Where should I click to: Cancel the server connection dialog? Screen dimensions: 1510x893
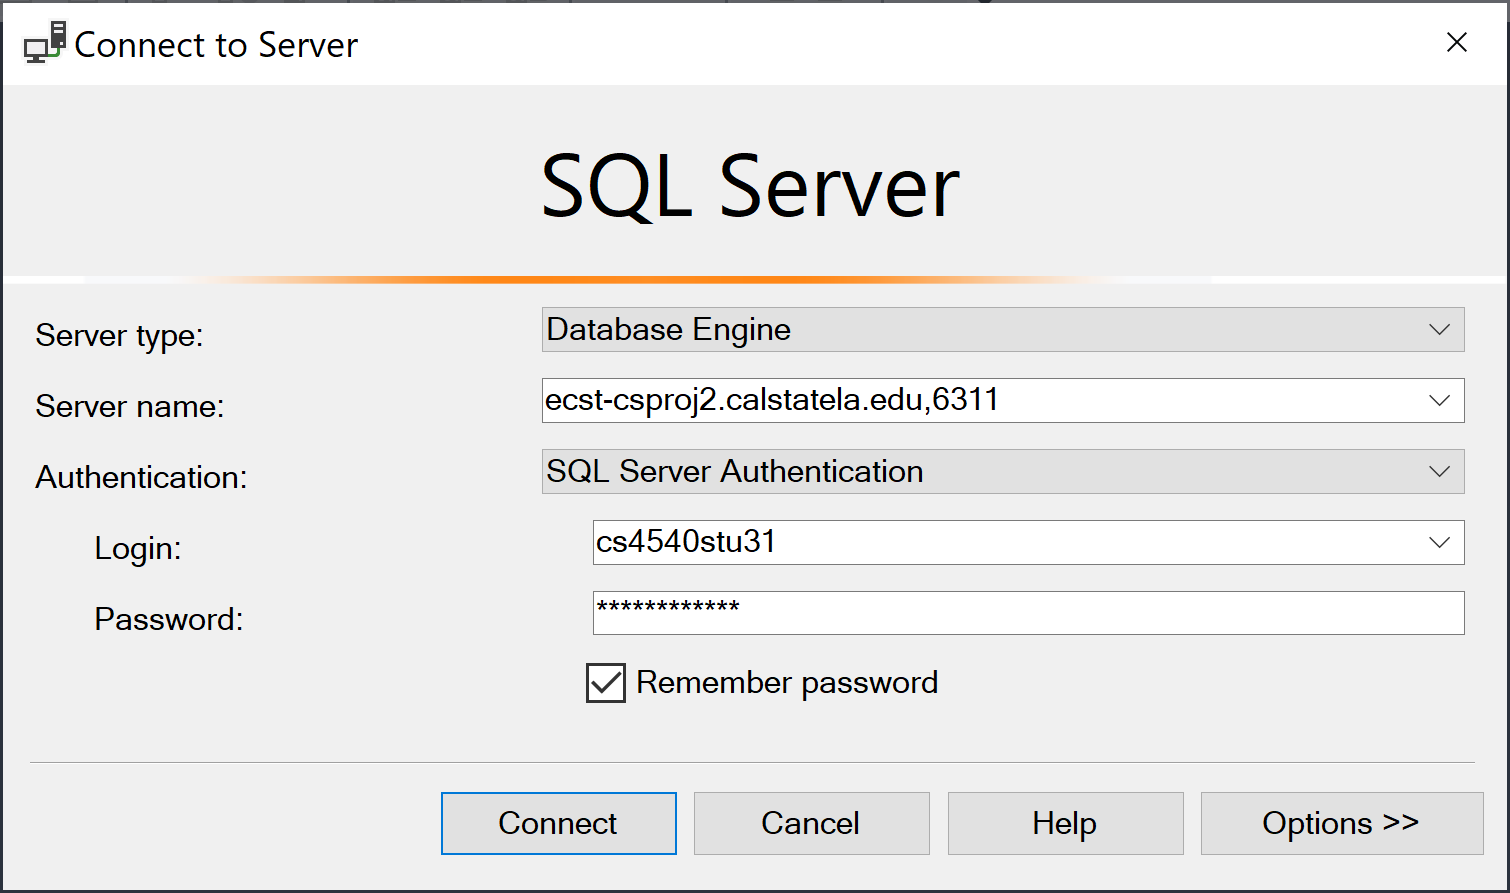[811, 823]
